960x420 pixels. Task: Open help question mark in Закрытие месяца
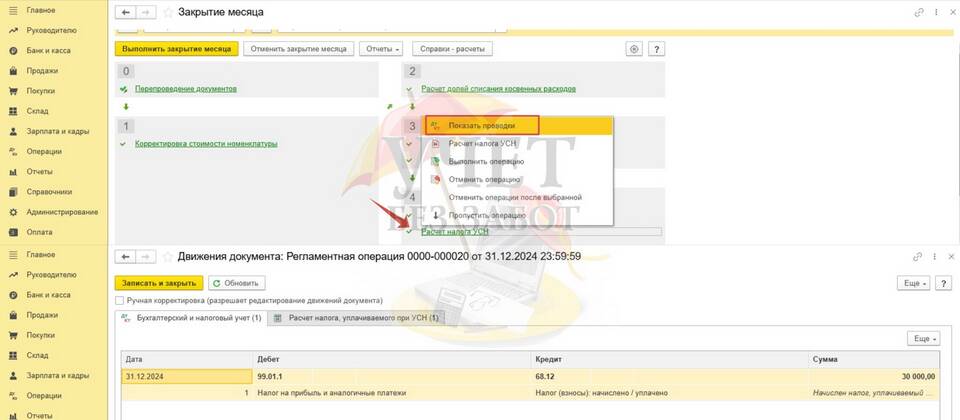coord(656,49)
